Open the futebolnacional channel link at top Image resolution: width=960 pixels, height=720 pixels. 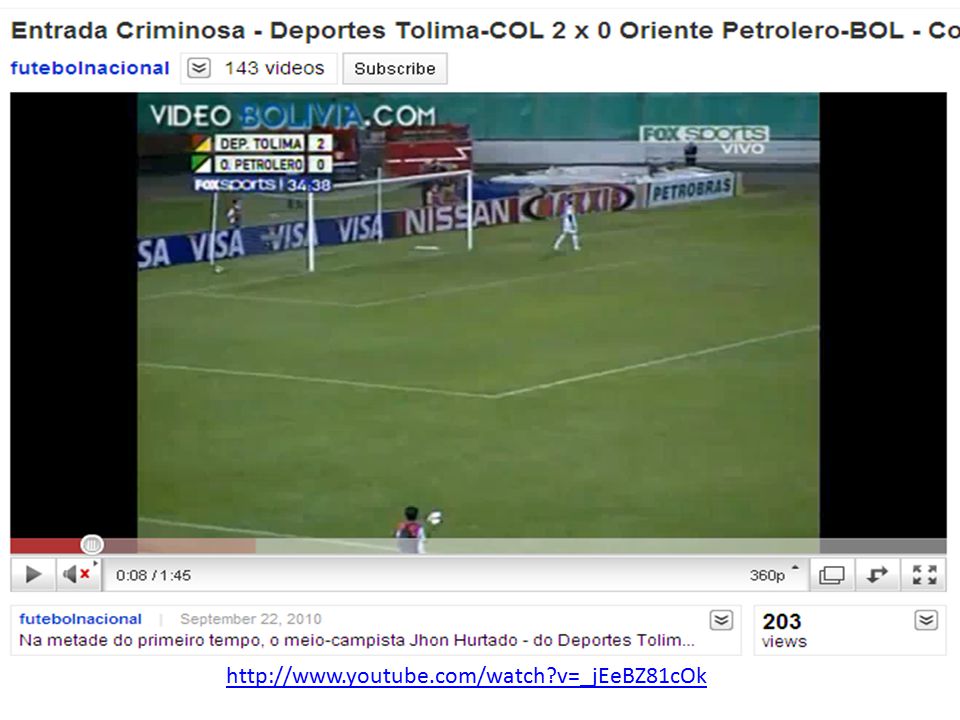[90, 68]
